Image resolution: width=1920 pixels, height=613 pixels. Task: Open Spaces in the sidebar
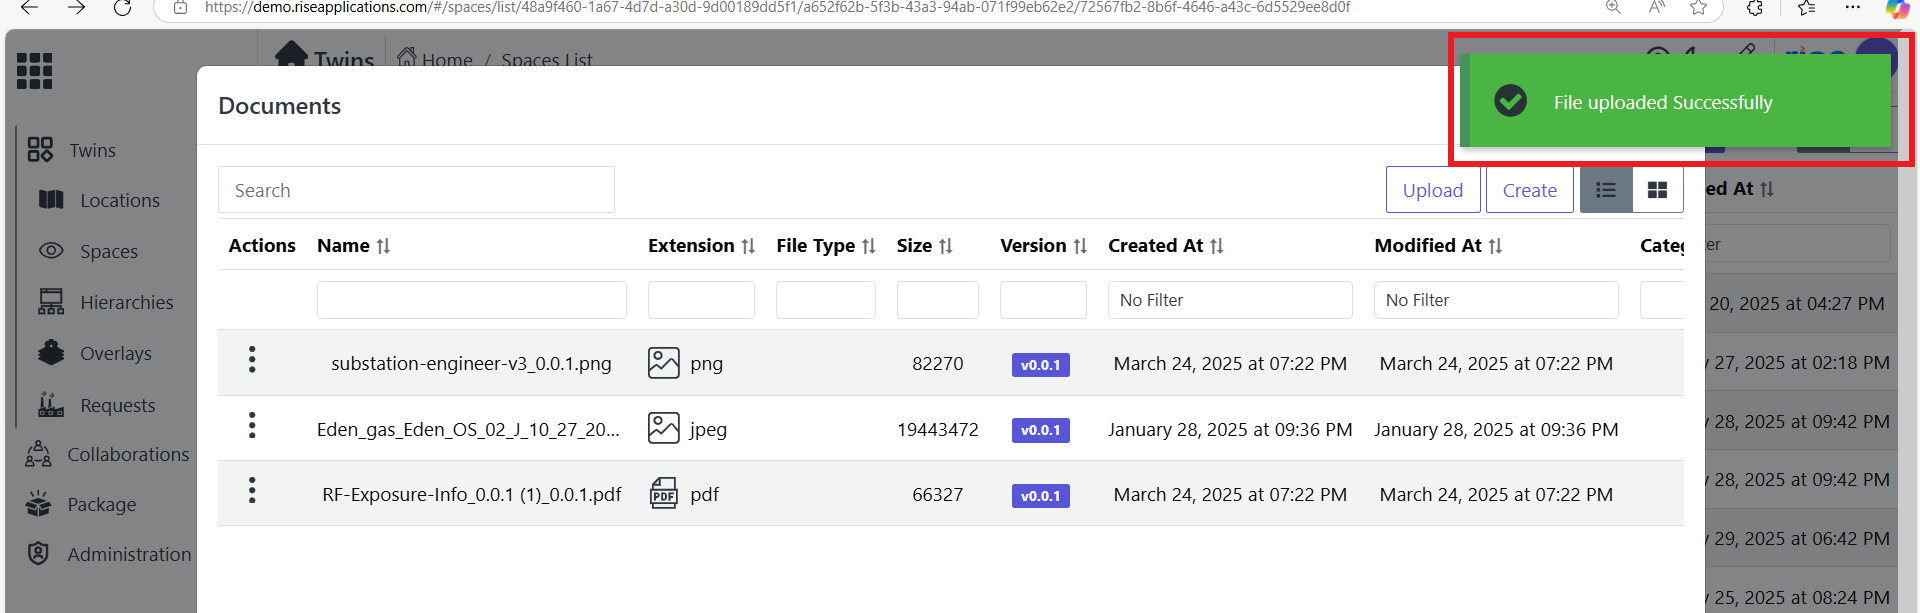[x=109, y=251]
